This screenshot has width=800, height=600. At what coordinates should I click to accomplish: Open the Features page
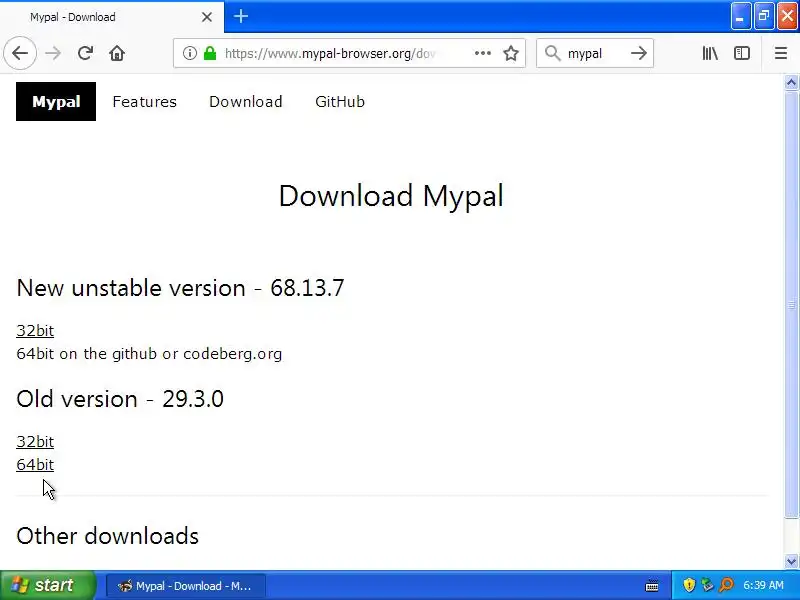point(144,102)
